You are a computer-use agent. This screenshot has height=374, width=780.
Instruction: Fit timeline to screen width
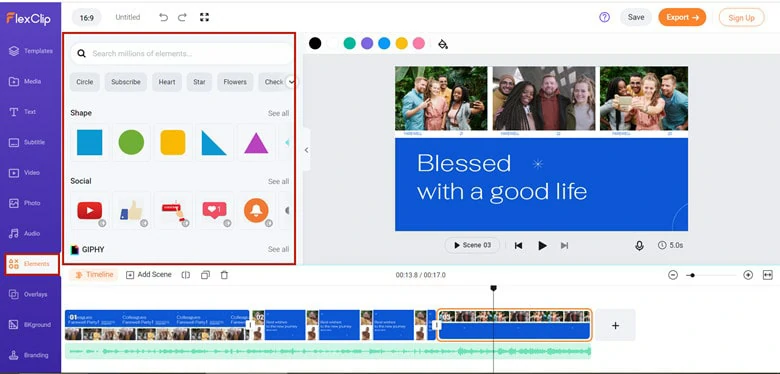(768, 275)
